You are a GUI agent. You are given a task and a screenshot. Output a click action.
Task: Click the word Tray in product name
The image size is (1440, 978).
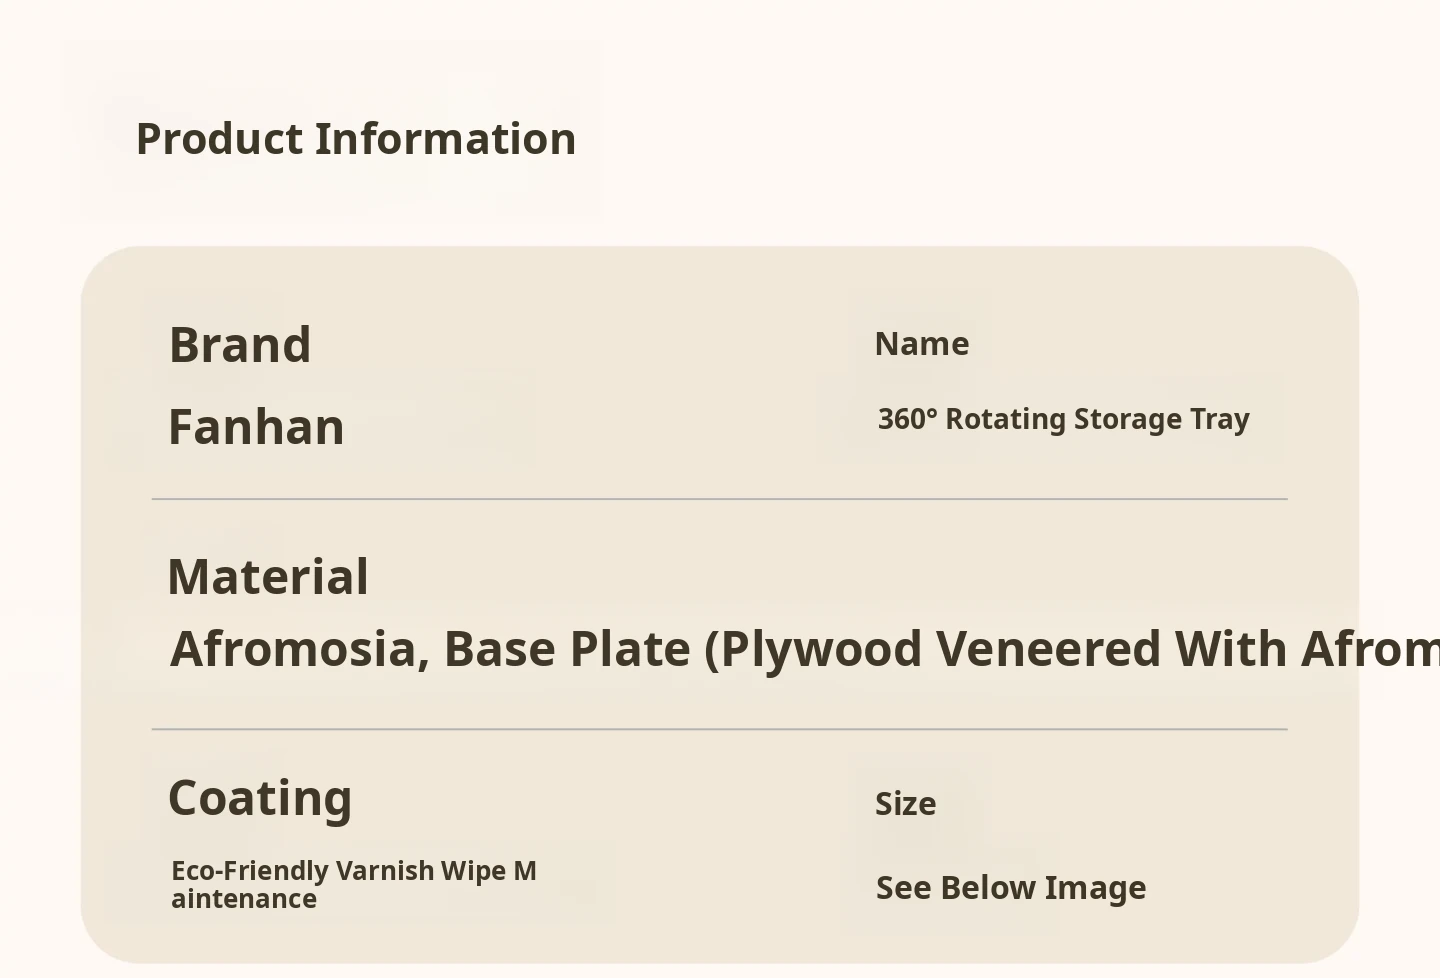pyautogui.click(x=1219, y=419)
